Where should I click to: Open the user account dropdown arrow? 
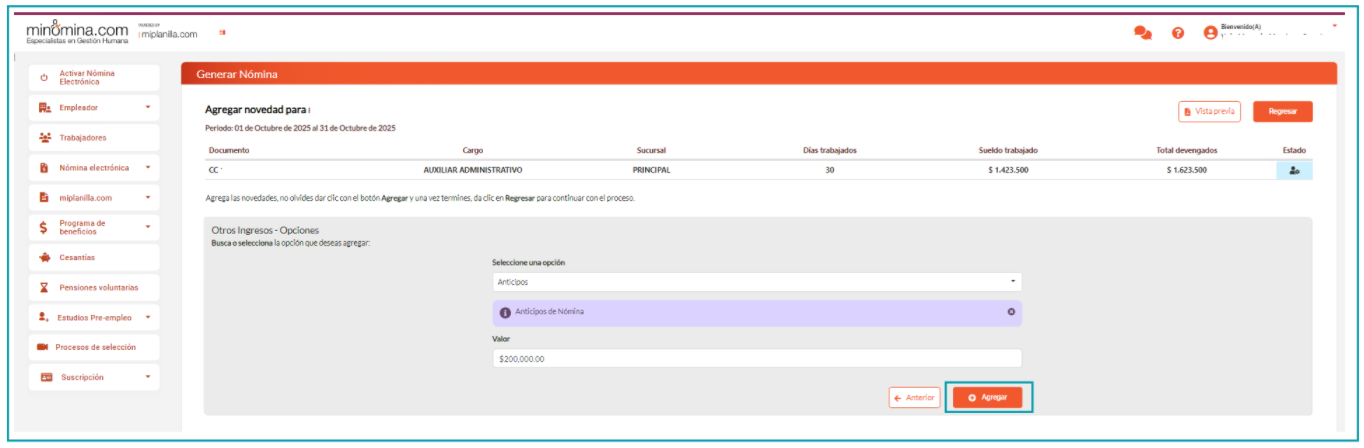click(1334, 25)
